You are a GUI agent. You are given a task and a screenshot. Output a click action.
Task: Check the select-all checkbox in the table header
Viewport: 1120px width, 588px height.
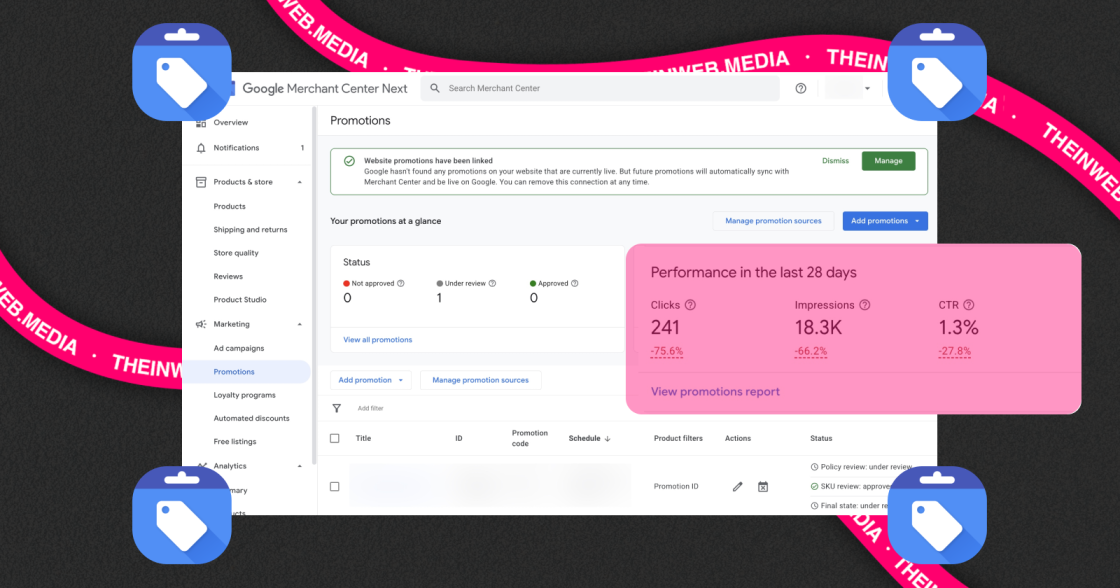[336, 437]
